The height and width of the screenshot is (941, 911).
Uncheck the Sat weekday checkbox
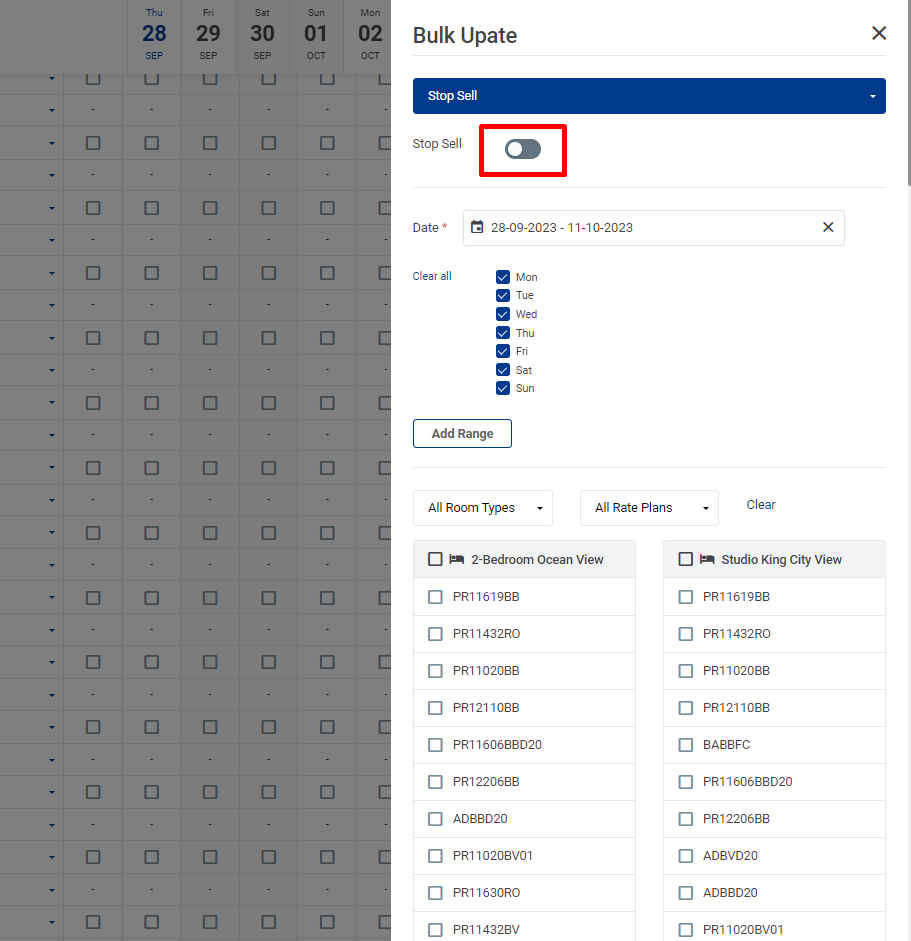503,370
